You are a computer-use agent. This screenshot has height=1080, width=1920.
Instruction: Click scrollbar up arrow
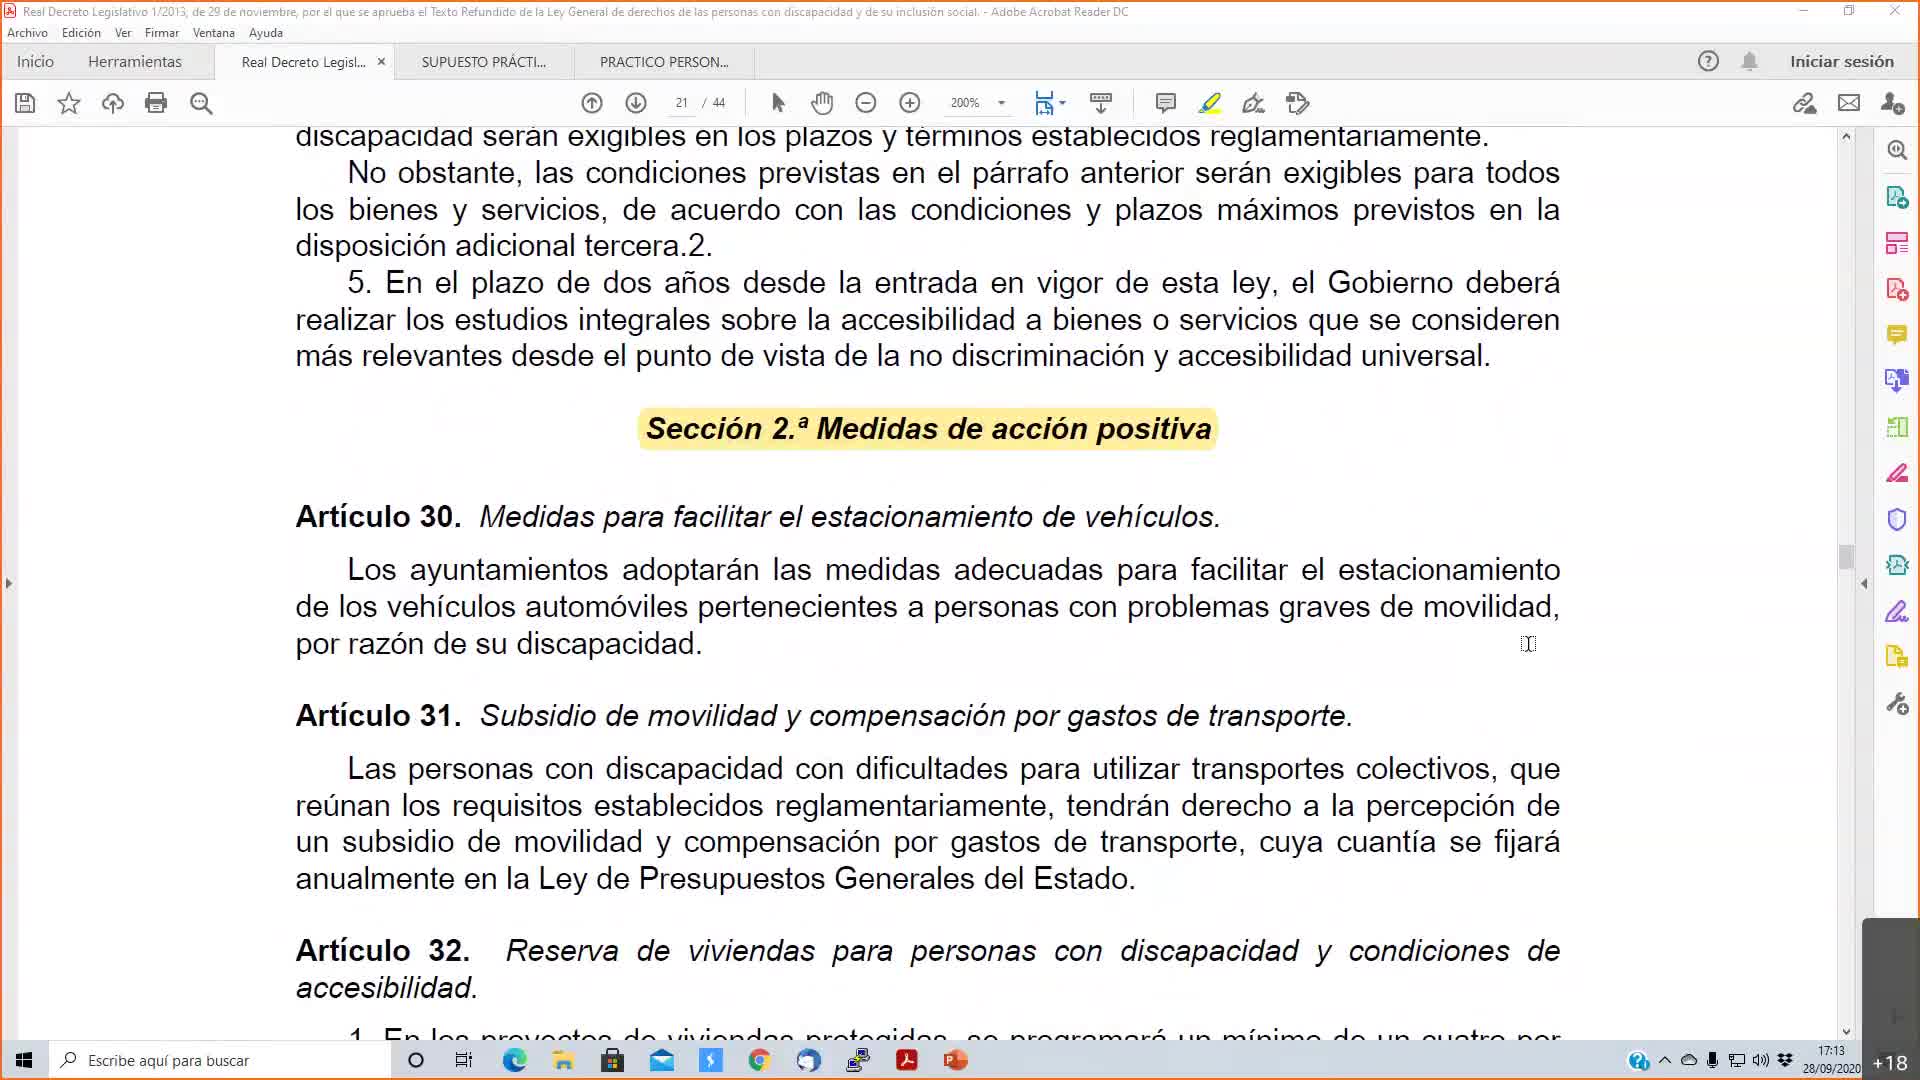1846,135
